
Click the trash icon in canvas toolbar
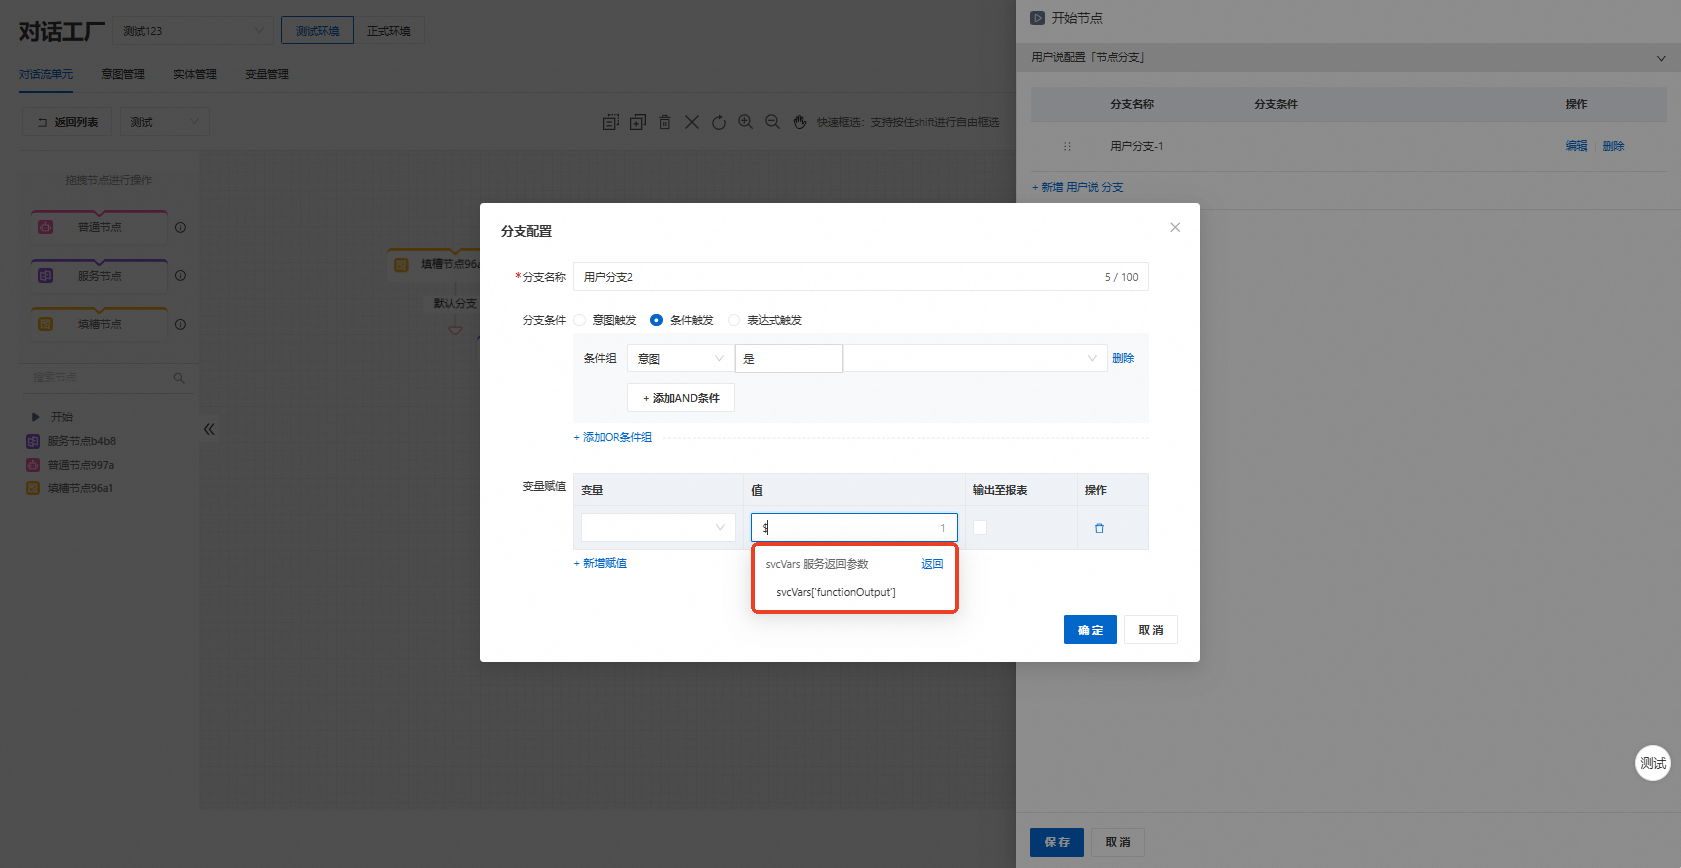coord(665,122)
